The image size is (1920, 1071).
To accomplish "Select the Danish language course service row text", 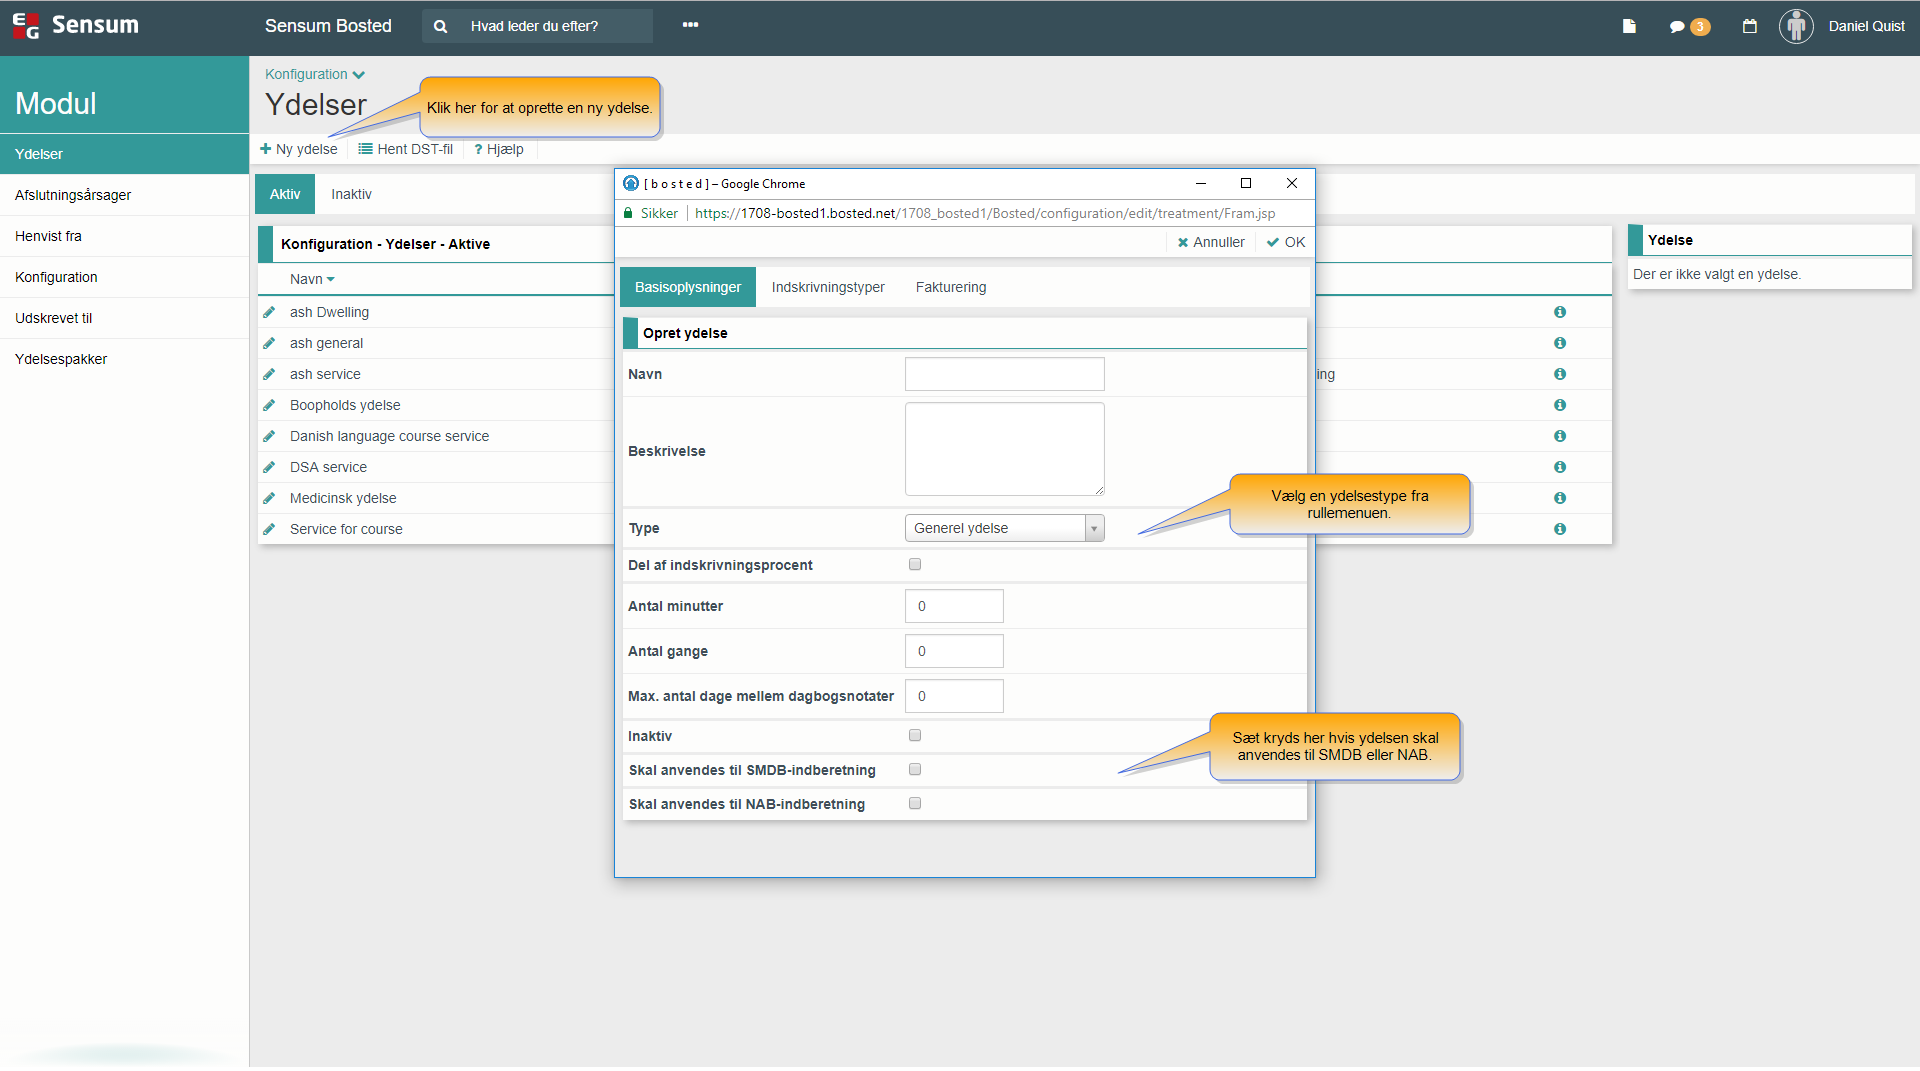I will coord(389,436).
